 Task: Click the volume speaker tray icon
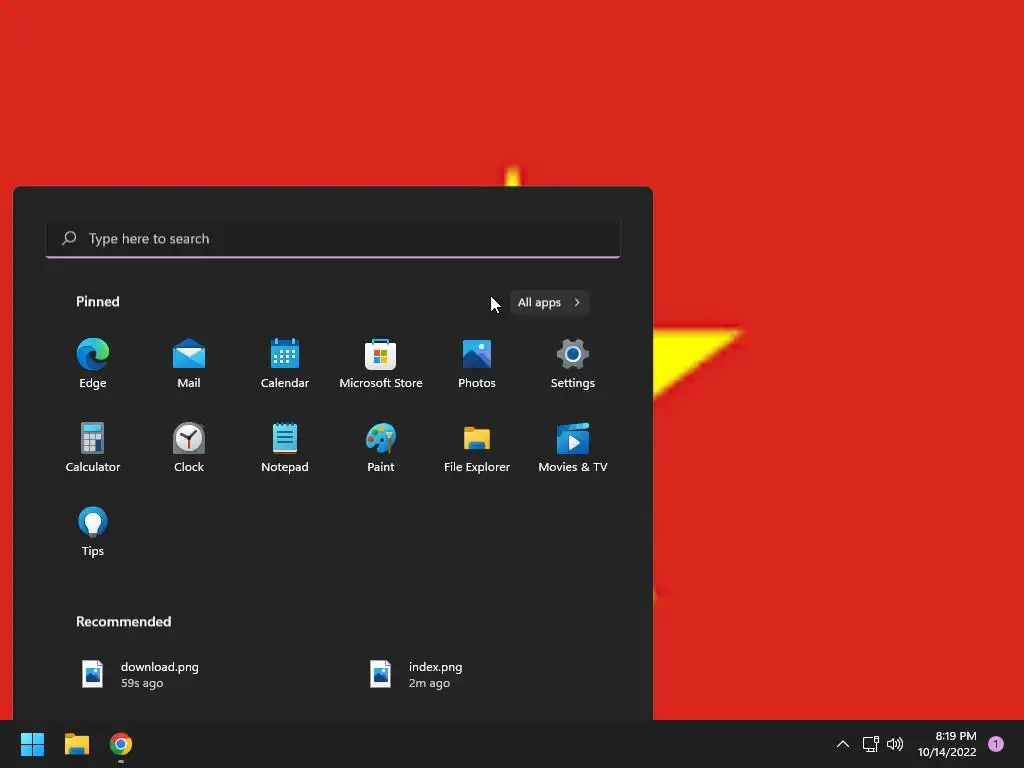coord(895,744)
